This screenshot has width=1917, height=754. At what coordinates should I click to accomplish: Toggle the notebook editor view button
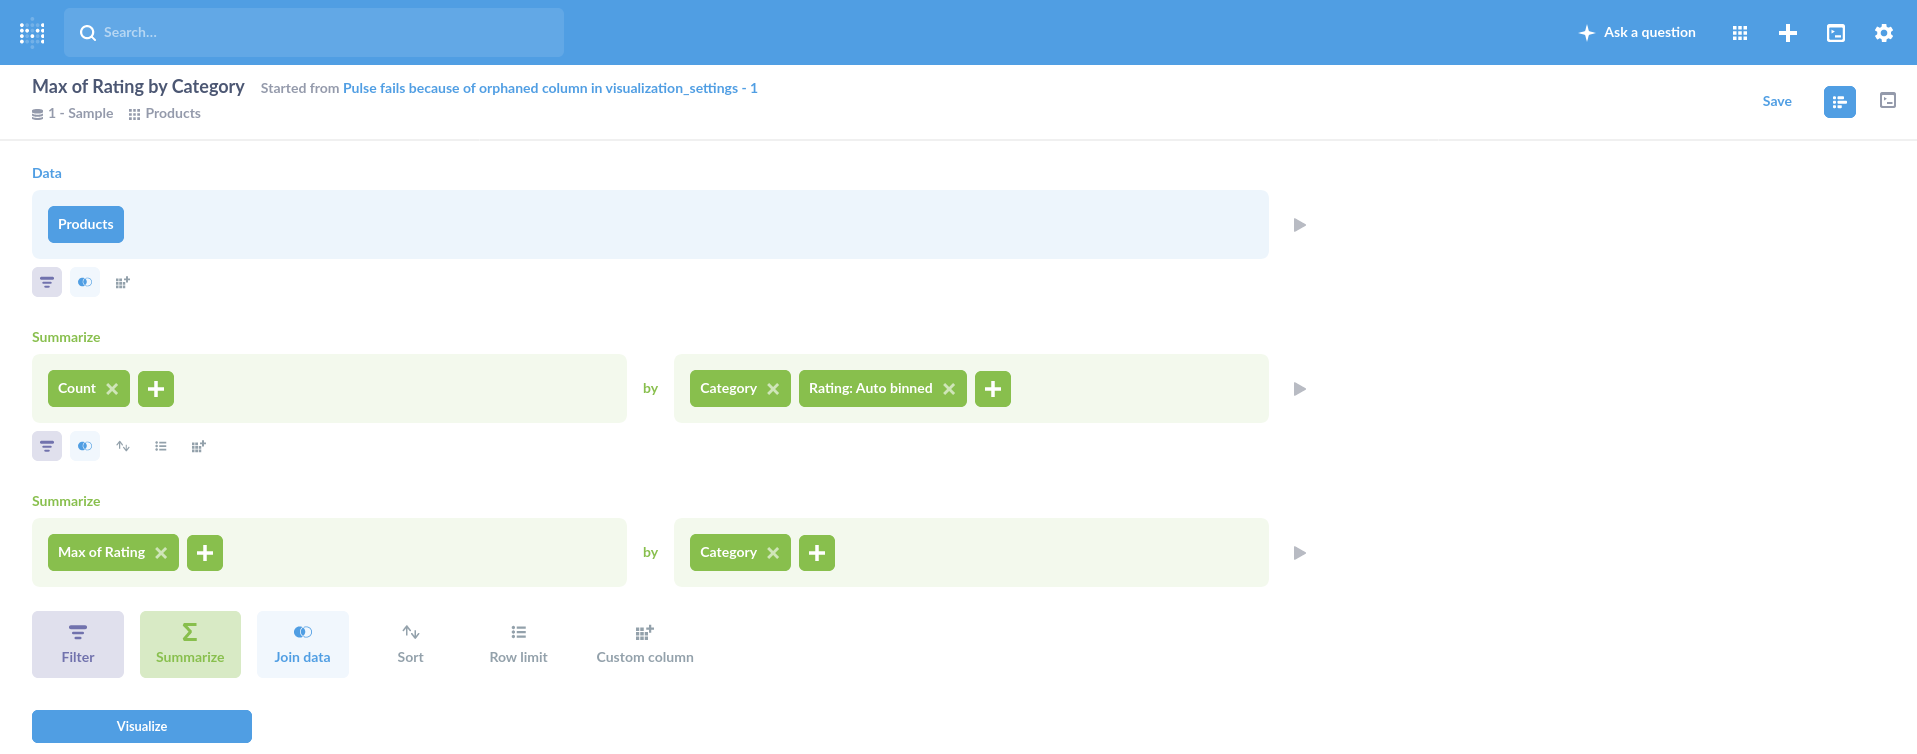(1840, 102)
